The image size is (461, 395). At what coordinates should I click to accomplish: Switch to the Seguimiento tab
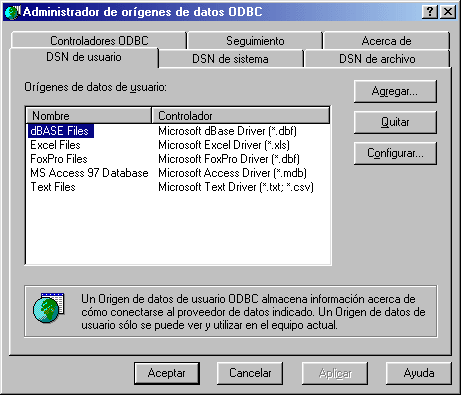255,40
